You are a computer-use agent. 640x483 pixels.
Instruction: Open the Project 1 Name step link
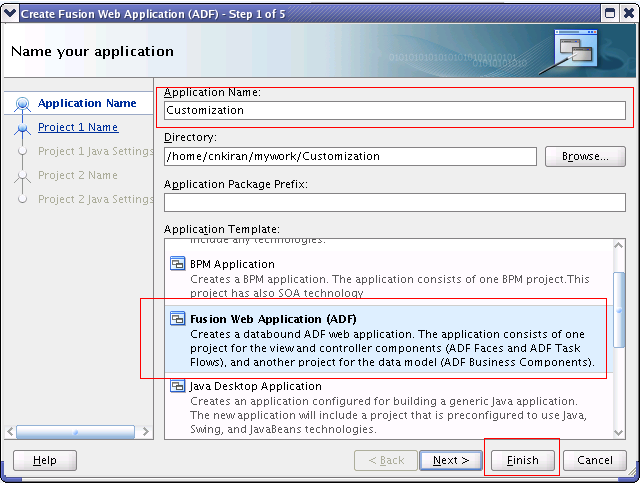tap(78, 127)
